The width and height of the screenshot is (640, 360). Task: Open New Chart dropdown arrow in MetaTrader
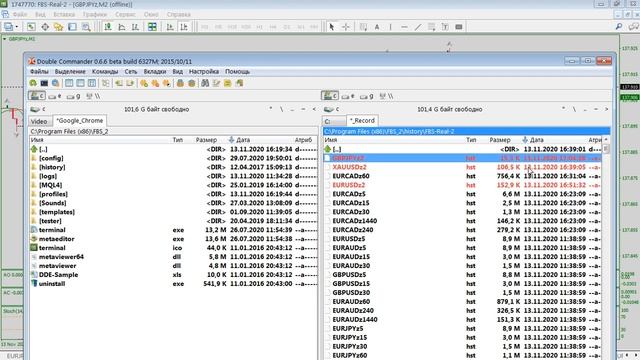coord(17,27)
